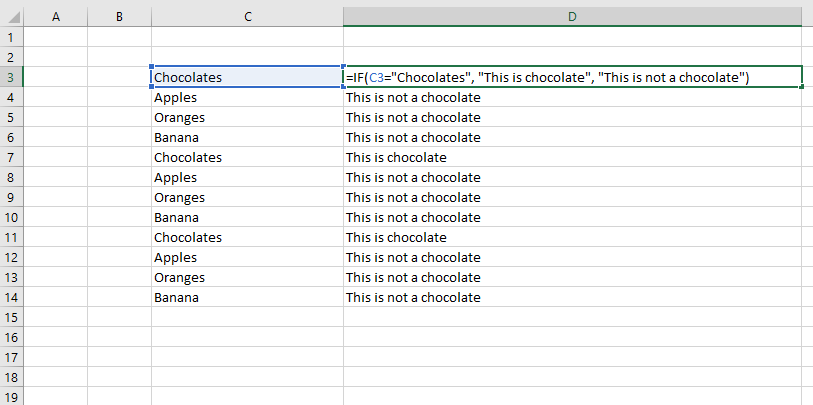Click "This is not a chocolate" in row 14
Image resolution: width=813 pixels, height=405 pixels.
click(x=413, y=297)
